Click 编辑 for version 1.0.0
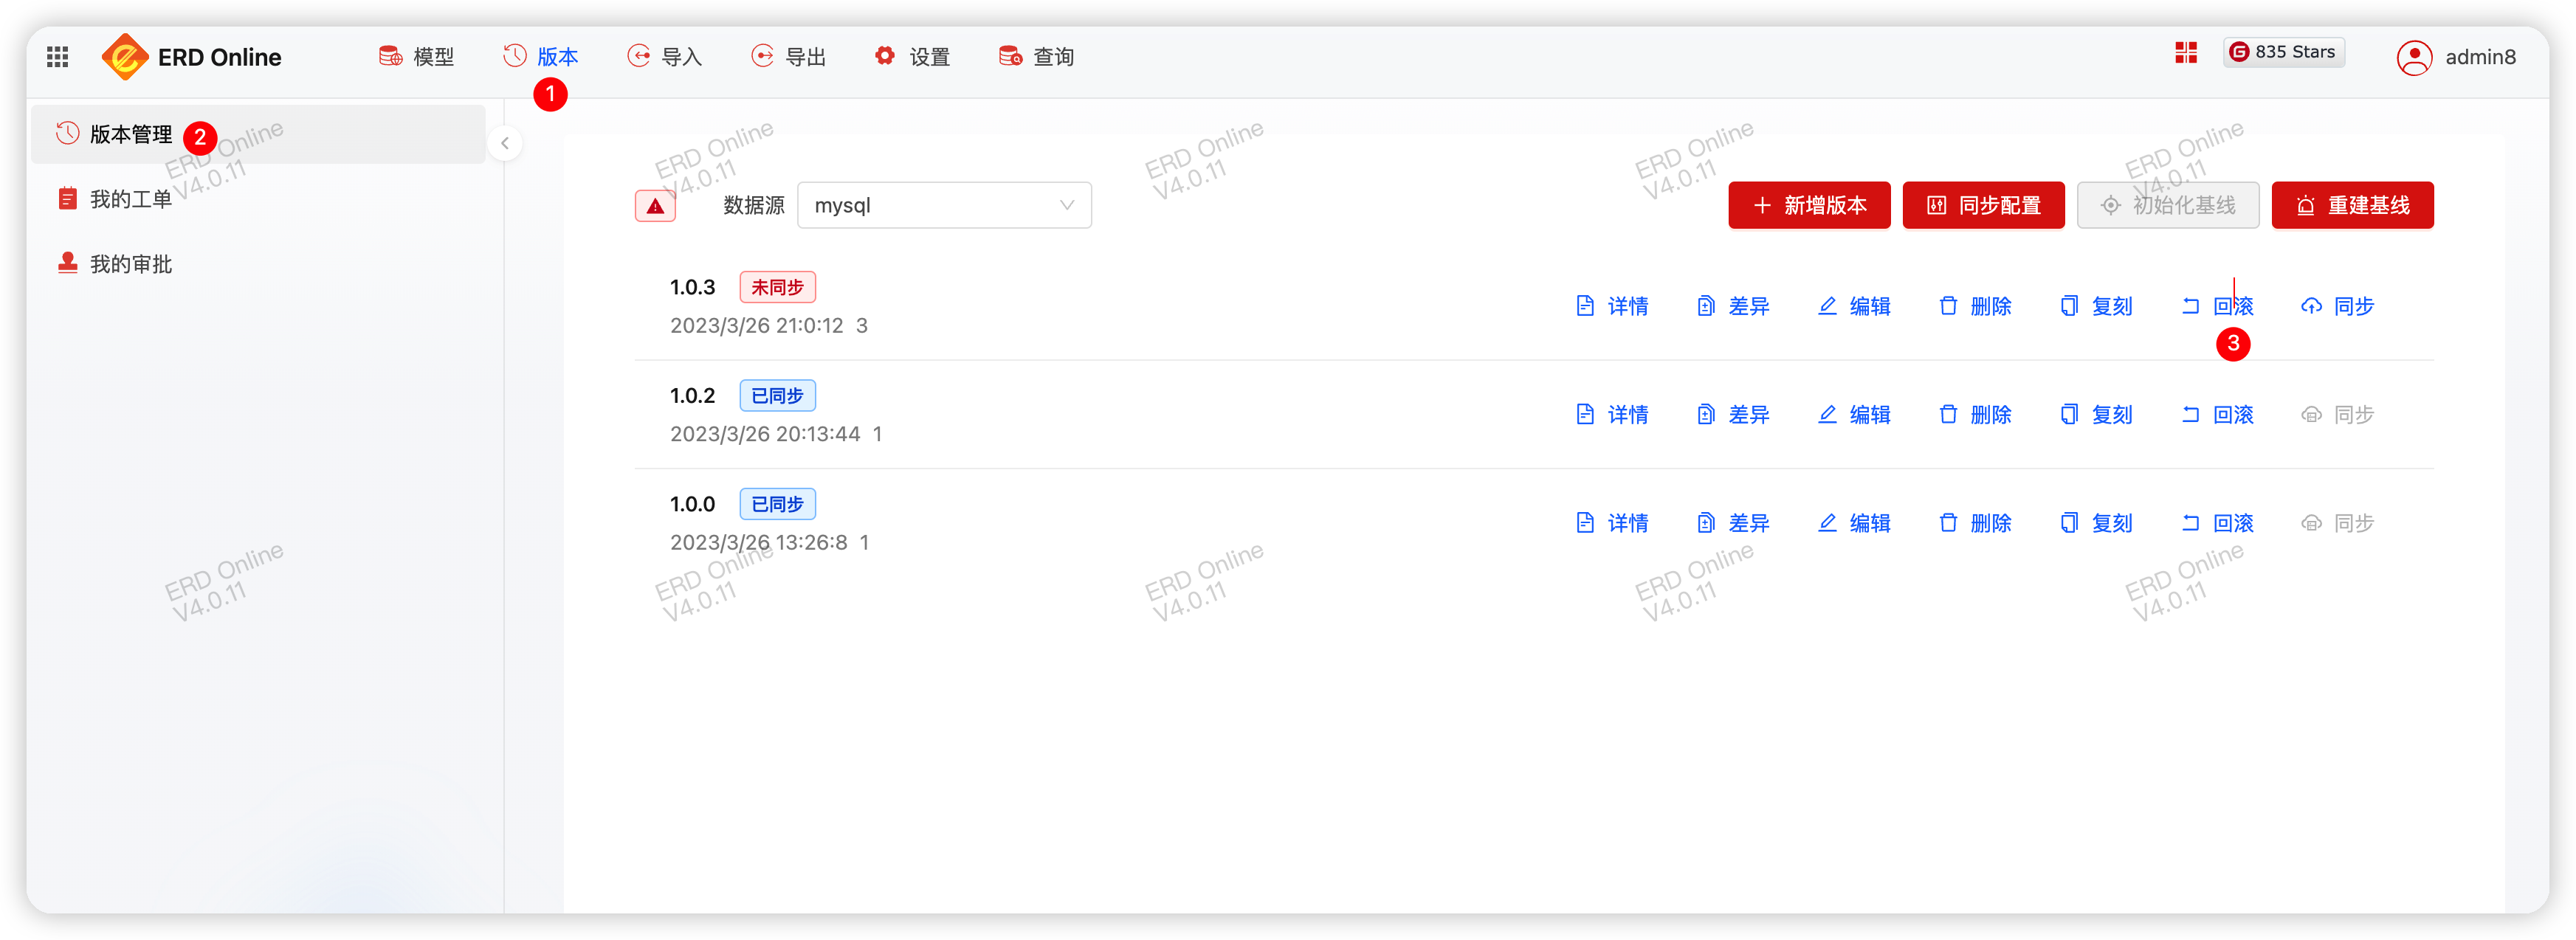The image size is (2576, 940). pyautogui.click(x=1854, y=523)
